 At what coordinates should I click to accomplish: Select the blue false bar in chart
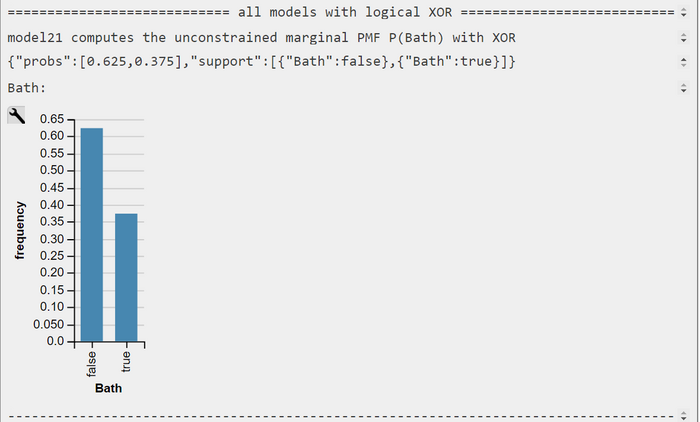point(92,235)
